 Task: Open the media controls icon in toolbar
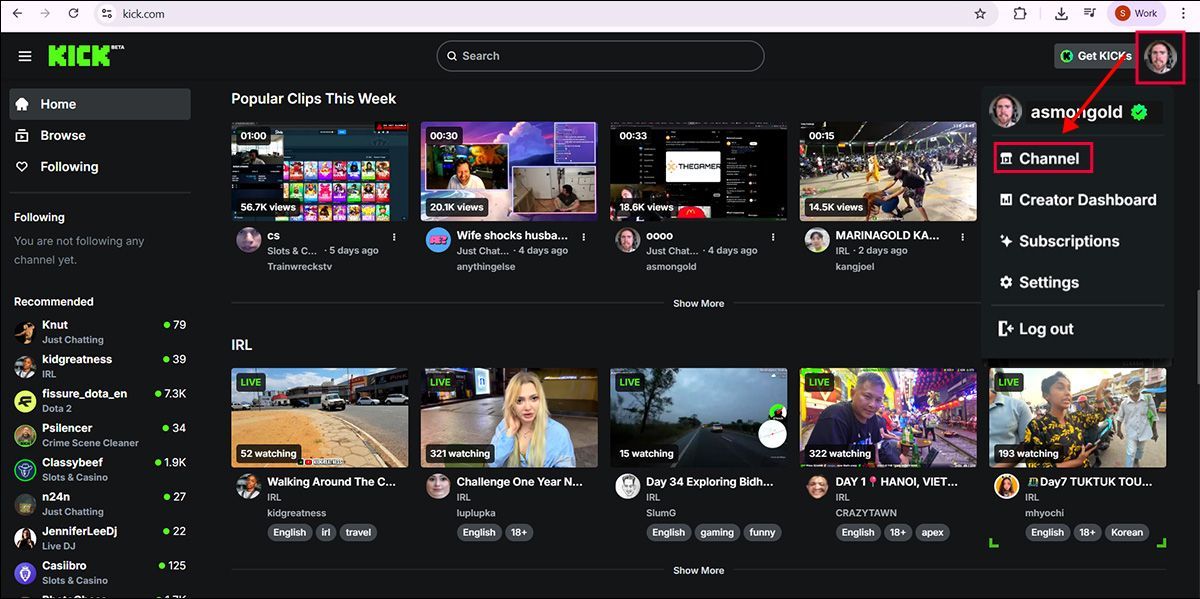point(1090,14)
